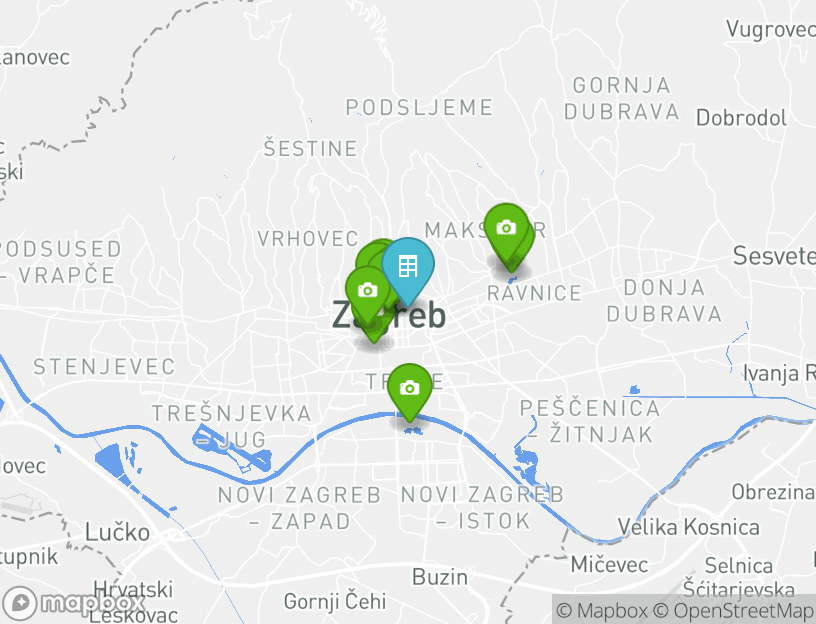Click the NOVI ZAGREB – ZAPAD label
The width and height of the screenshot is (816, 624).
tap(300, 508)
